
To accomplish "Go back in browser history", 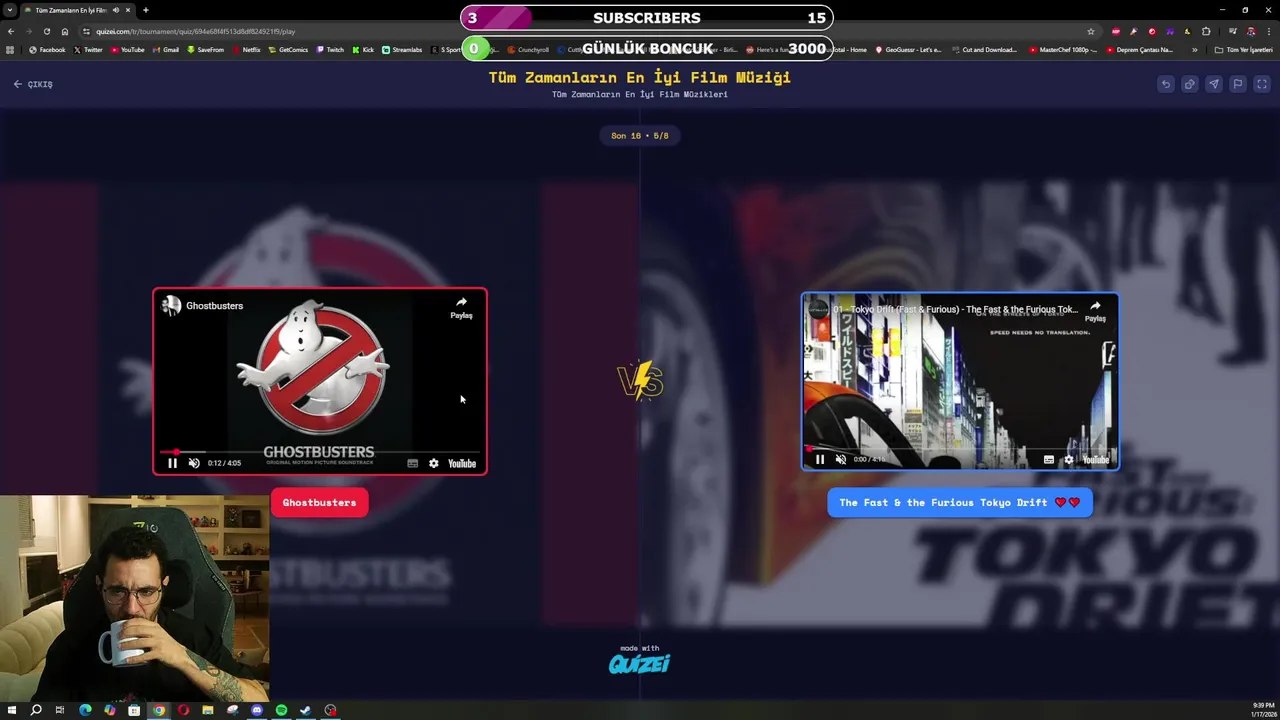I will 11,31.
